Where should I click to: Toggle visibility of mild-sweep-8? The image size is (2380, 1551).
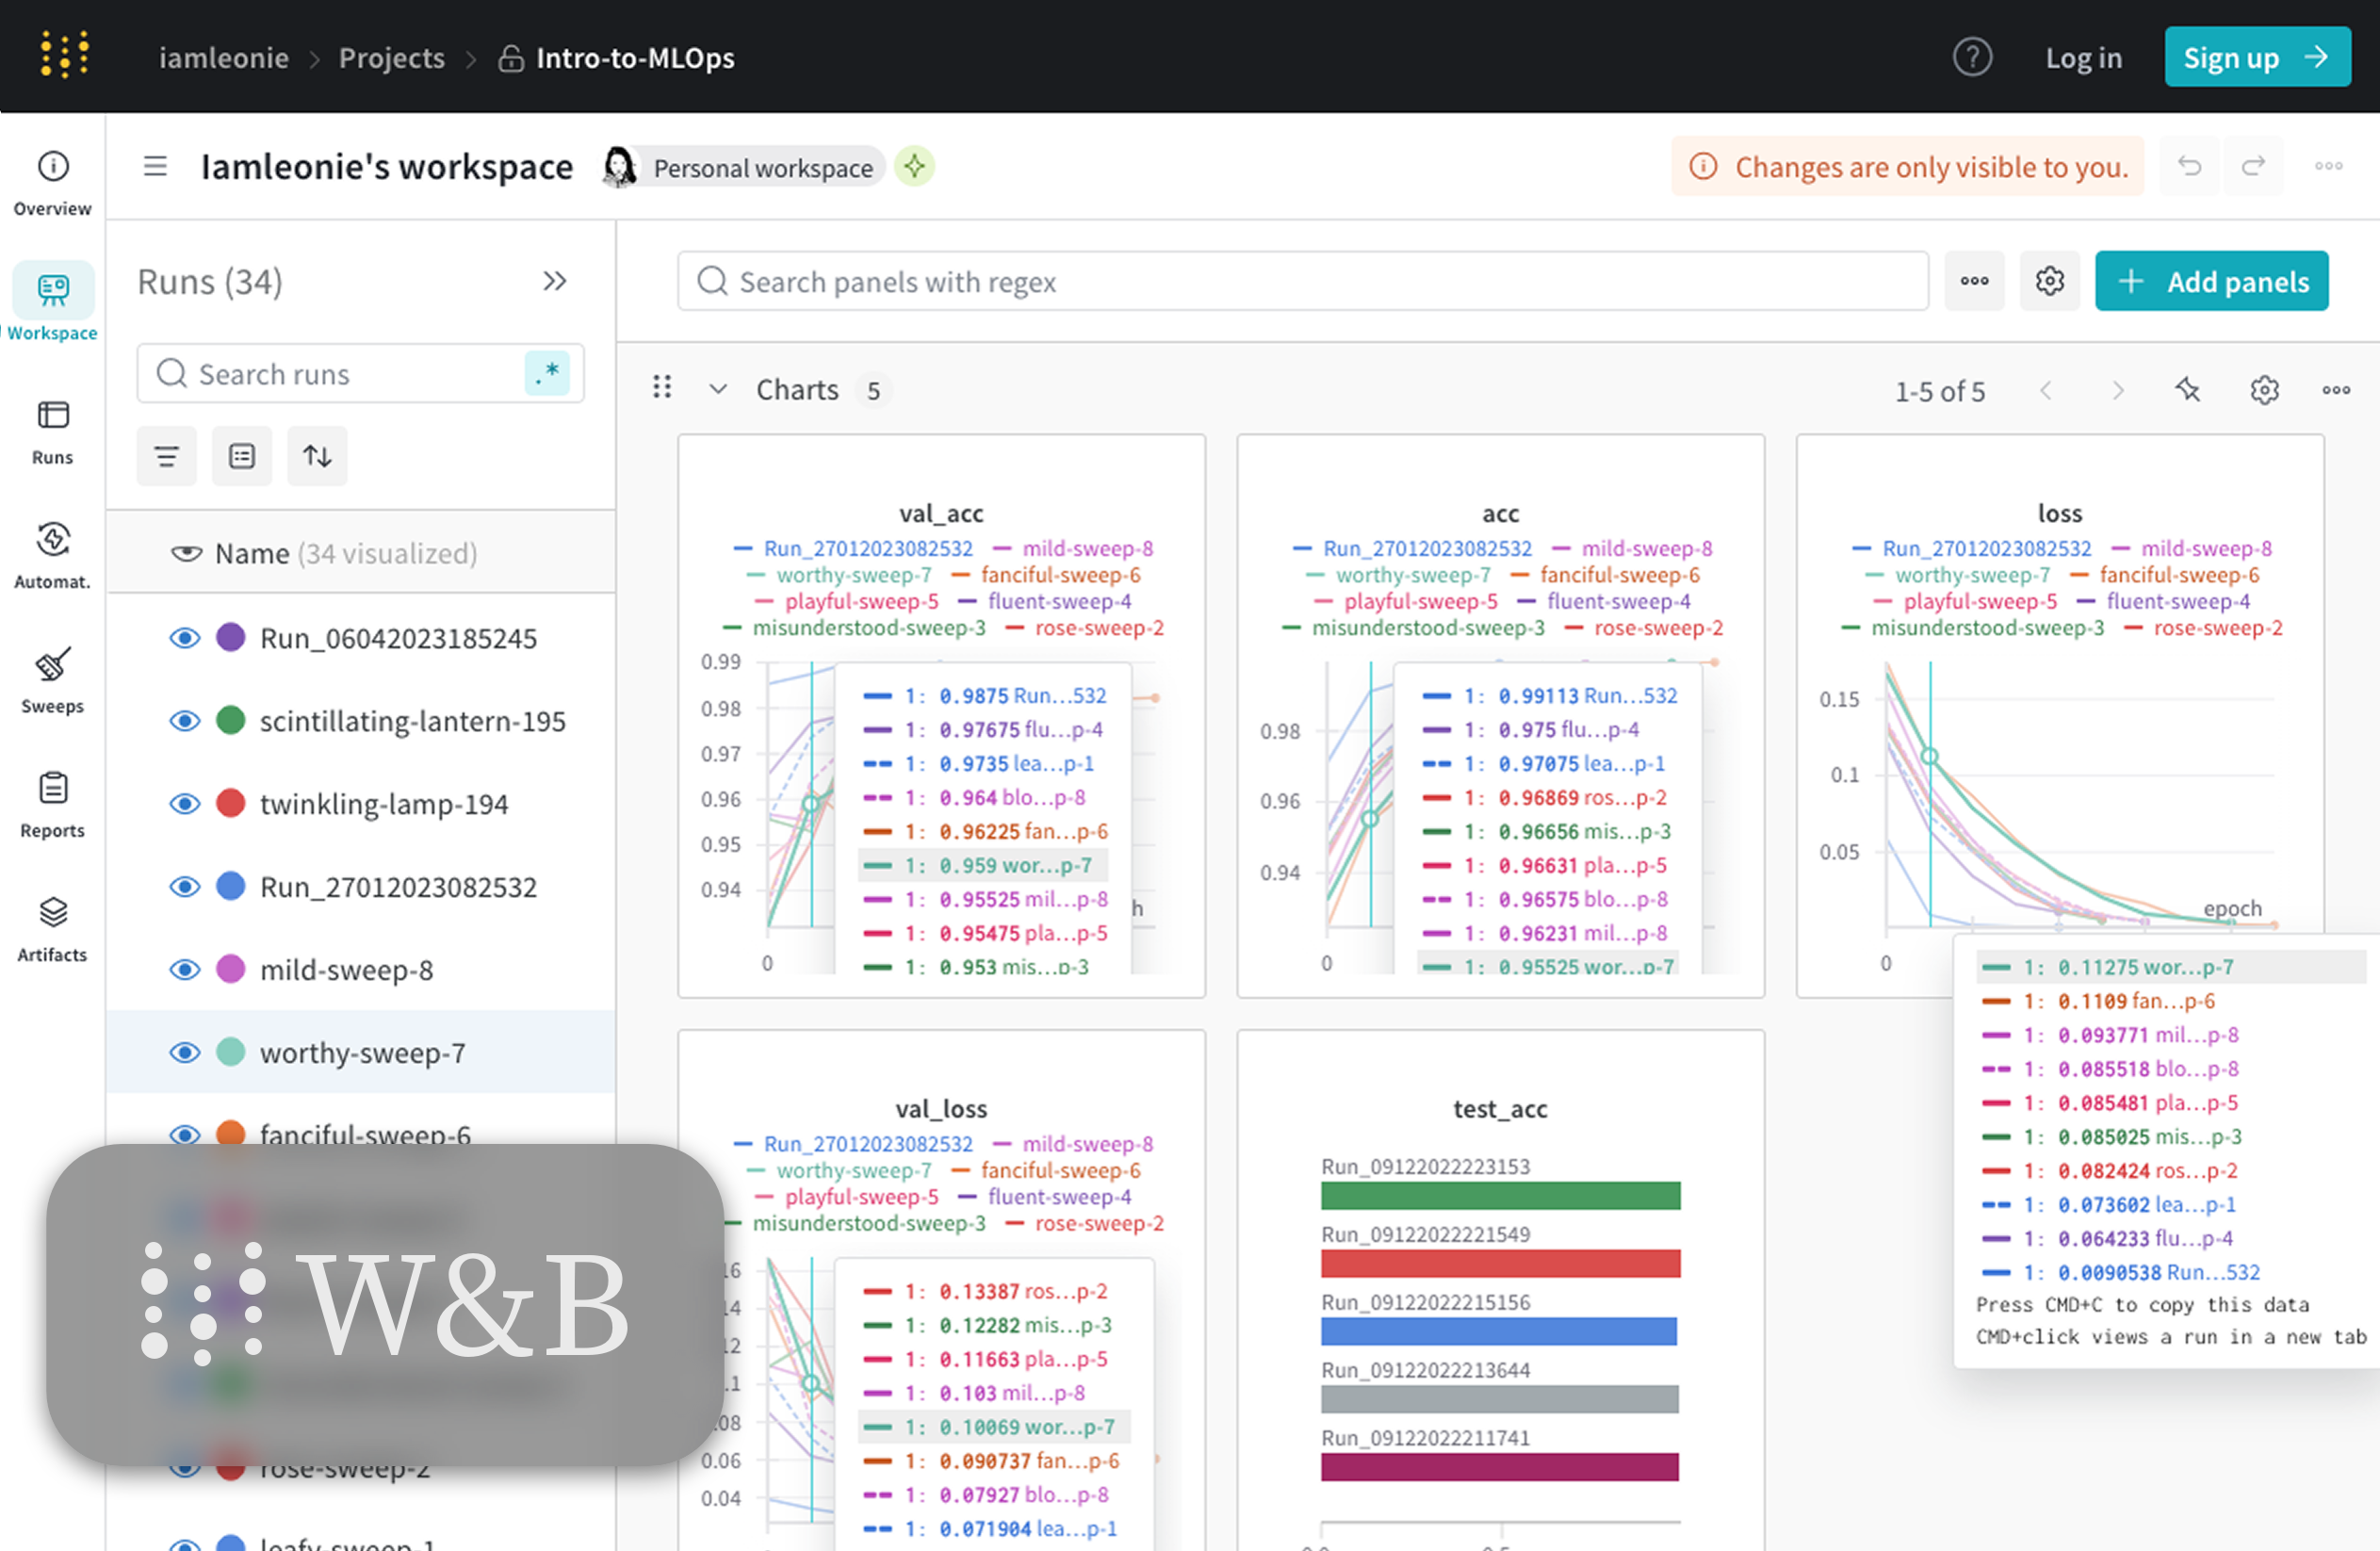[185, 970]
